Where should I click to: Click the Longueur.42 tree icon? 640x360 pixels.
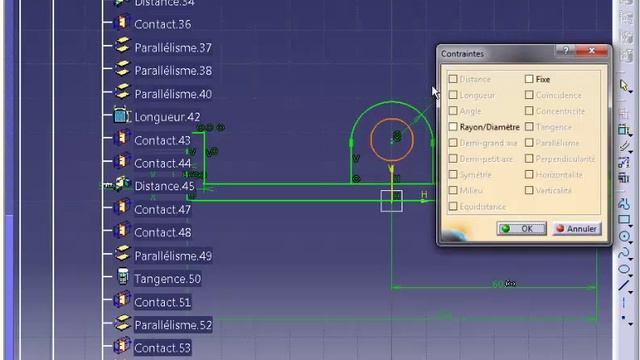click(x=122, y=116)
